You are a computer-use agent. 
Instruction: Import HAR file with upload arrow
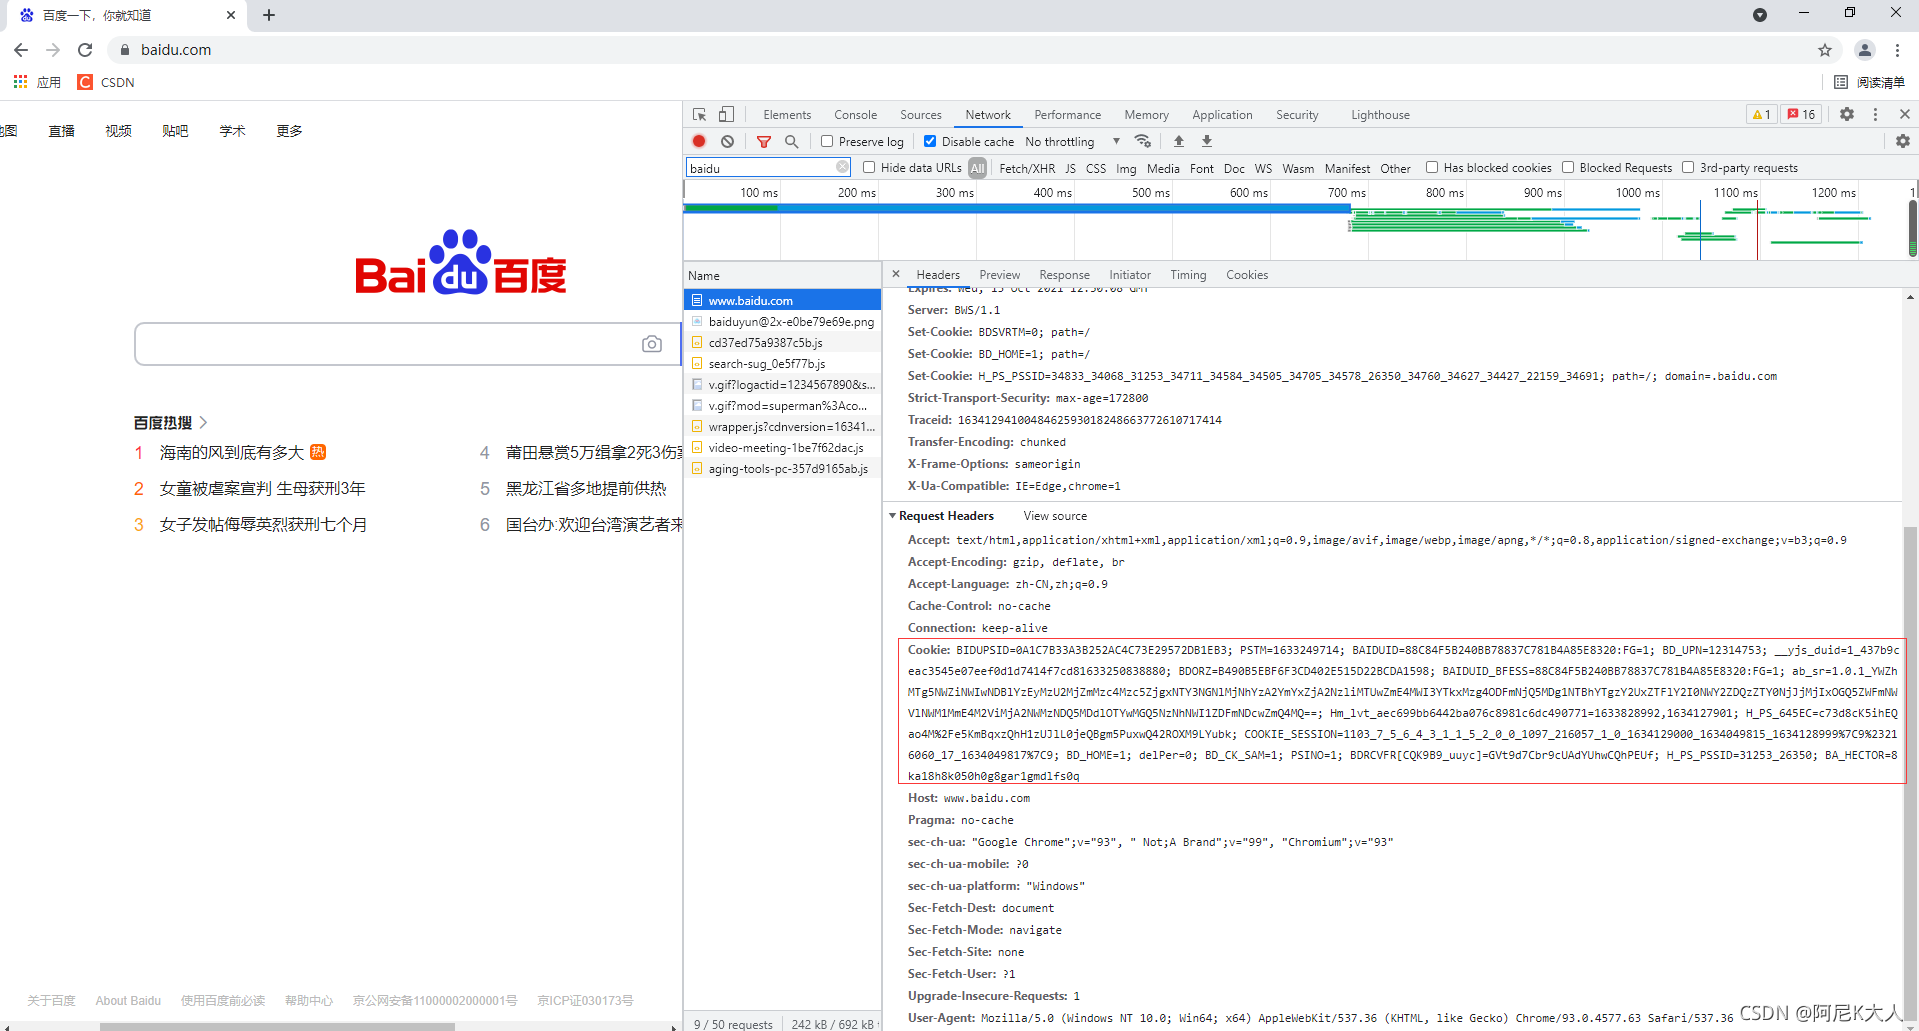1179,142
